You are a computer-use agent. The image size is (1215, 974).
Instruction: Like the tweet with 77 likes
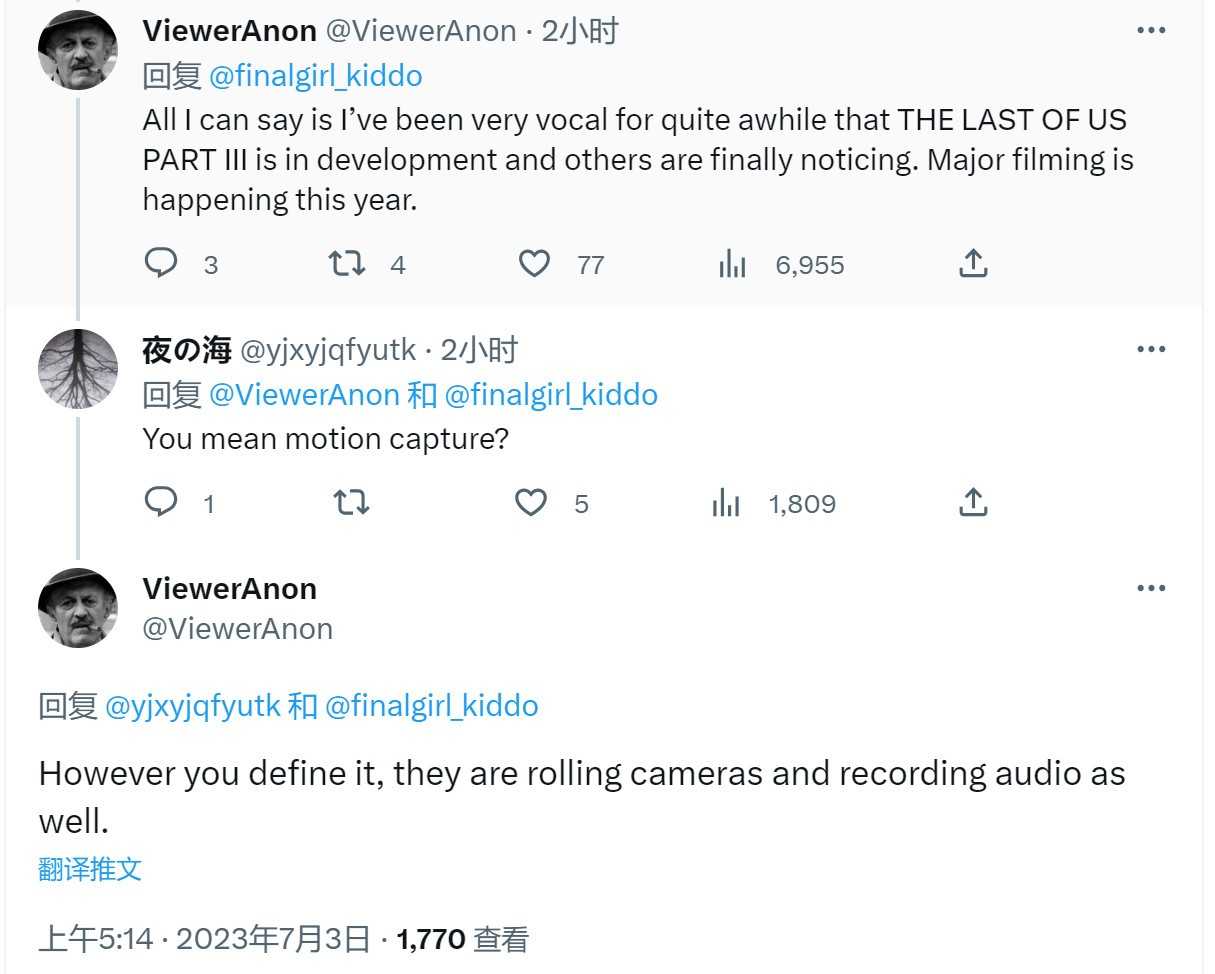tap(535, 263)
